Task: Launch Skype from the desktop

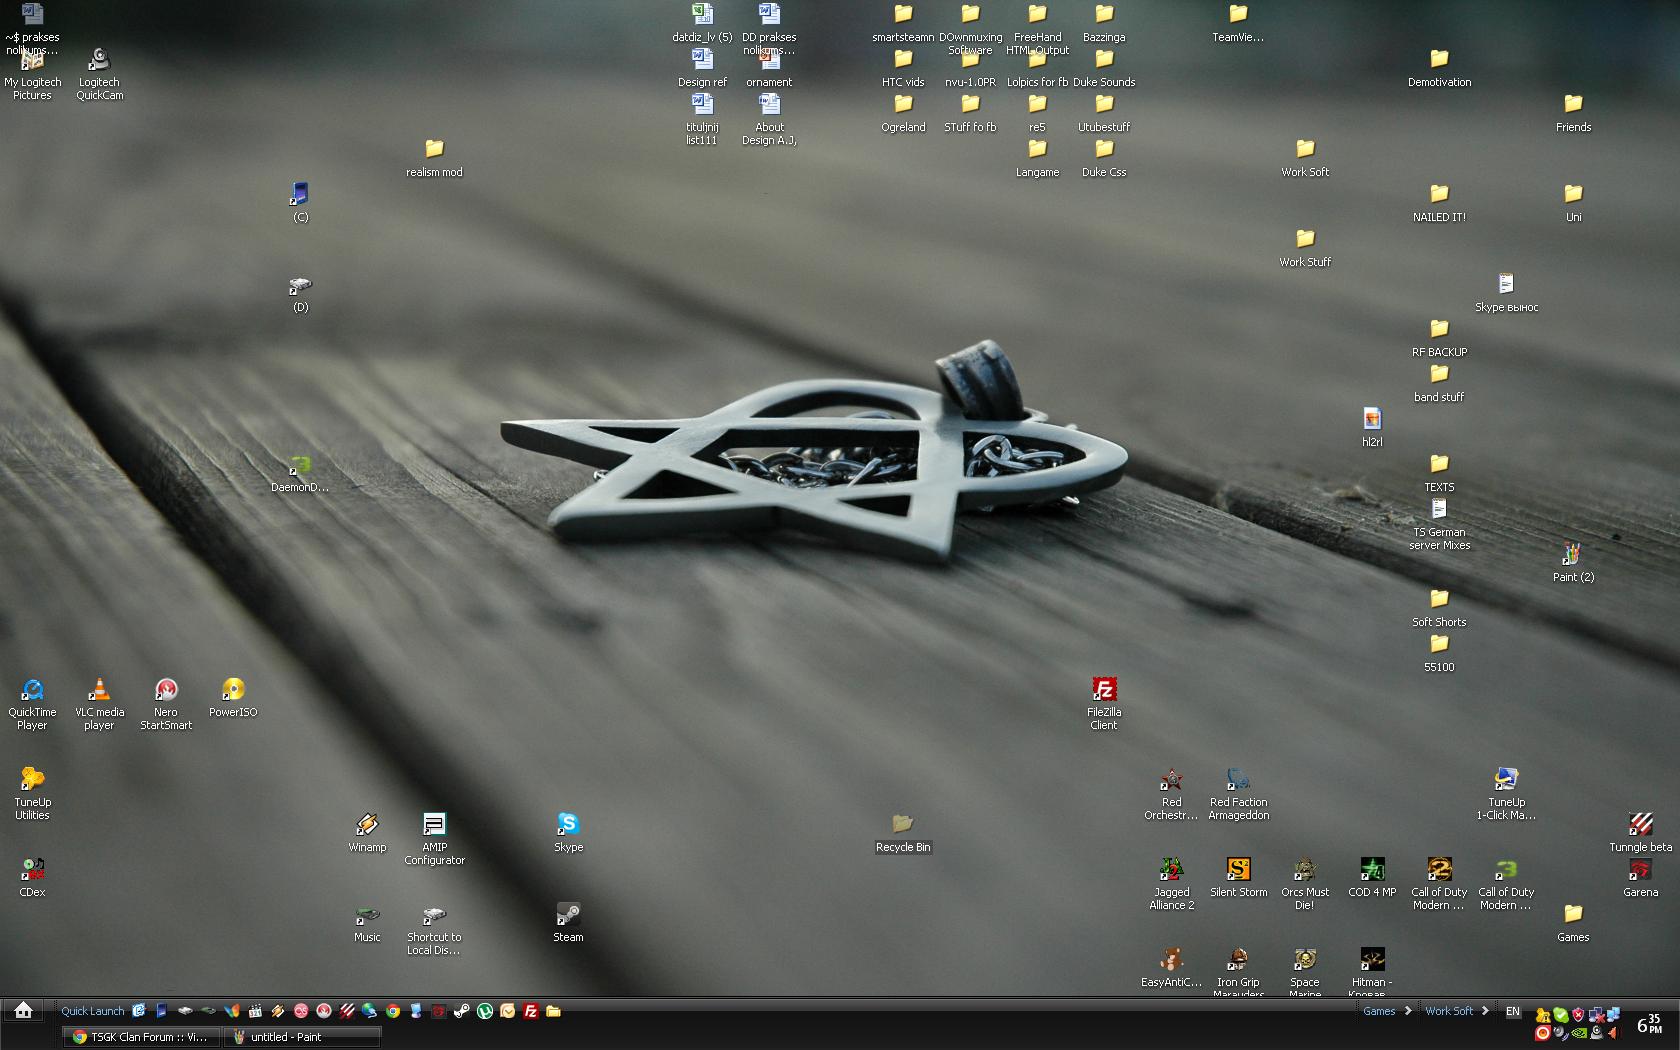Action: click(x=567, y=825)
